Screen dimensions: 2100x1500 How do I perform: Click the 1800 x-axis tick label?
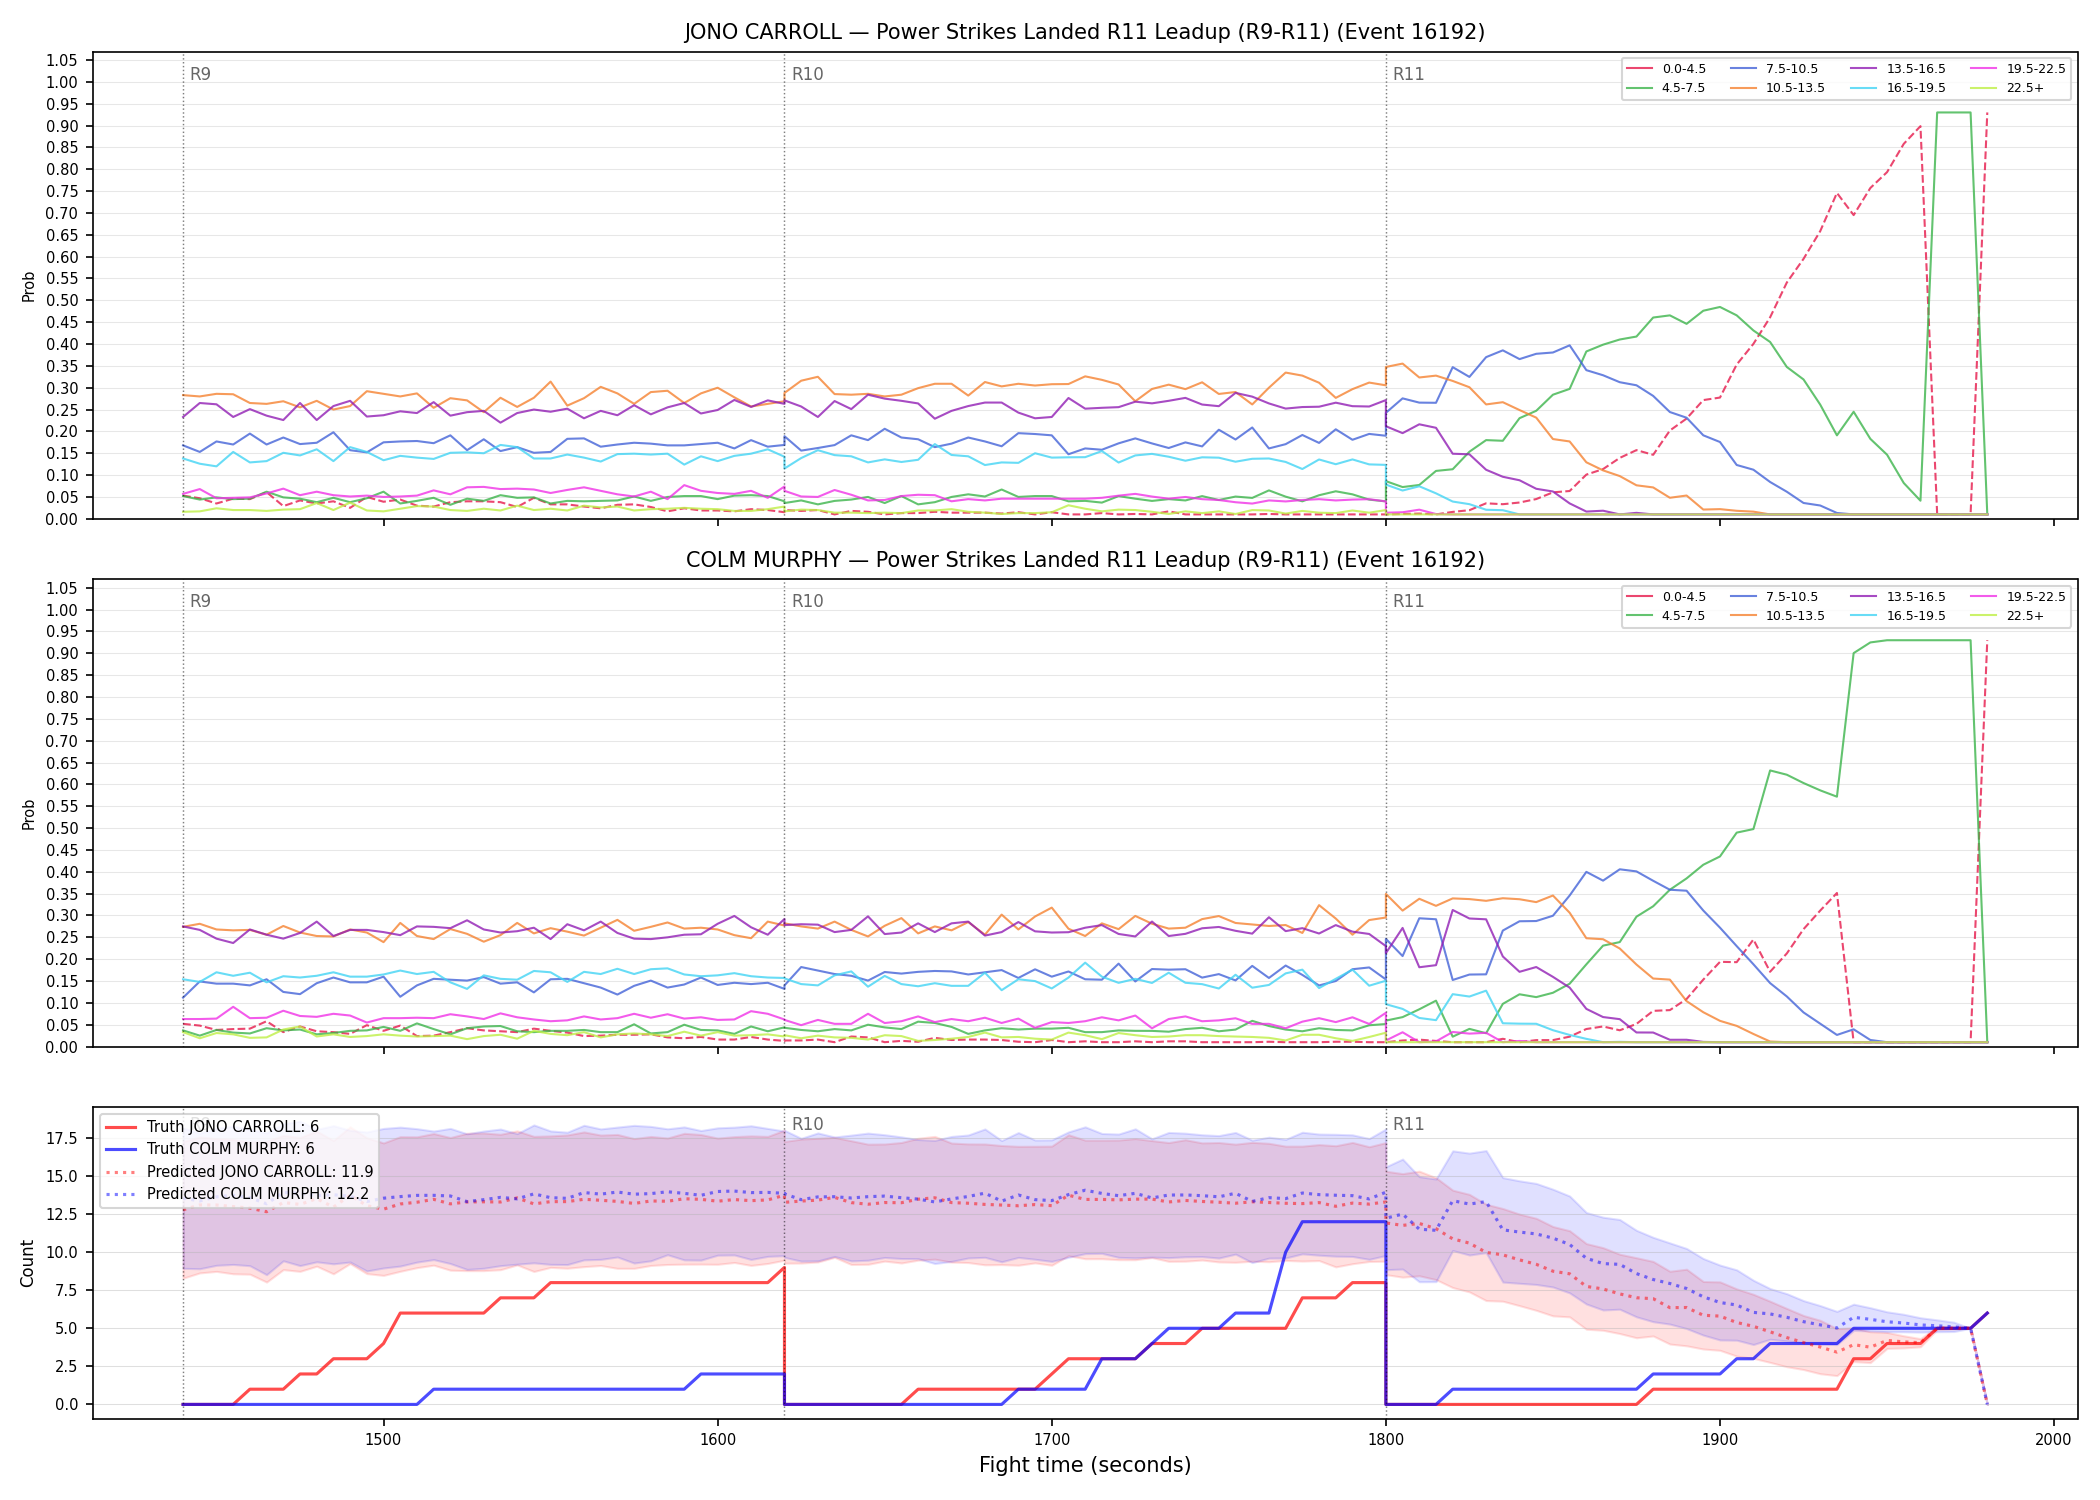1385,1439
